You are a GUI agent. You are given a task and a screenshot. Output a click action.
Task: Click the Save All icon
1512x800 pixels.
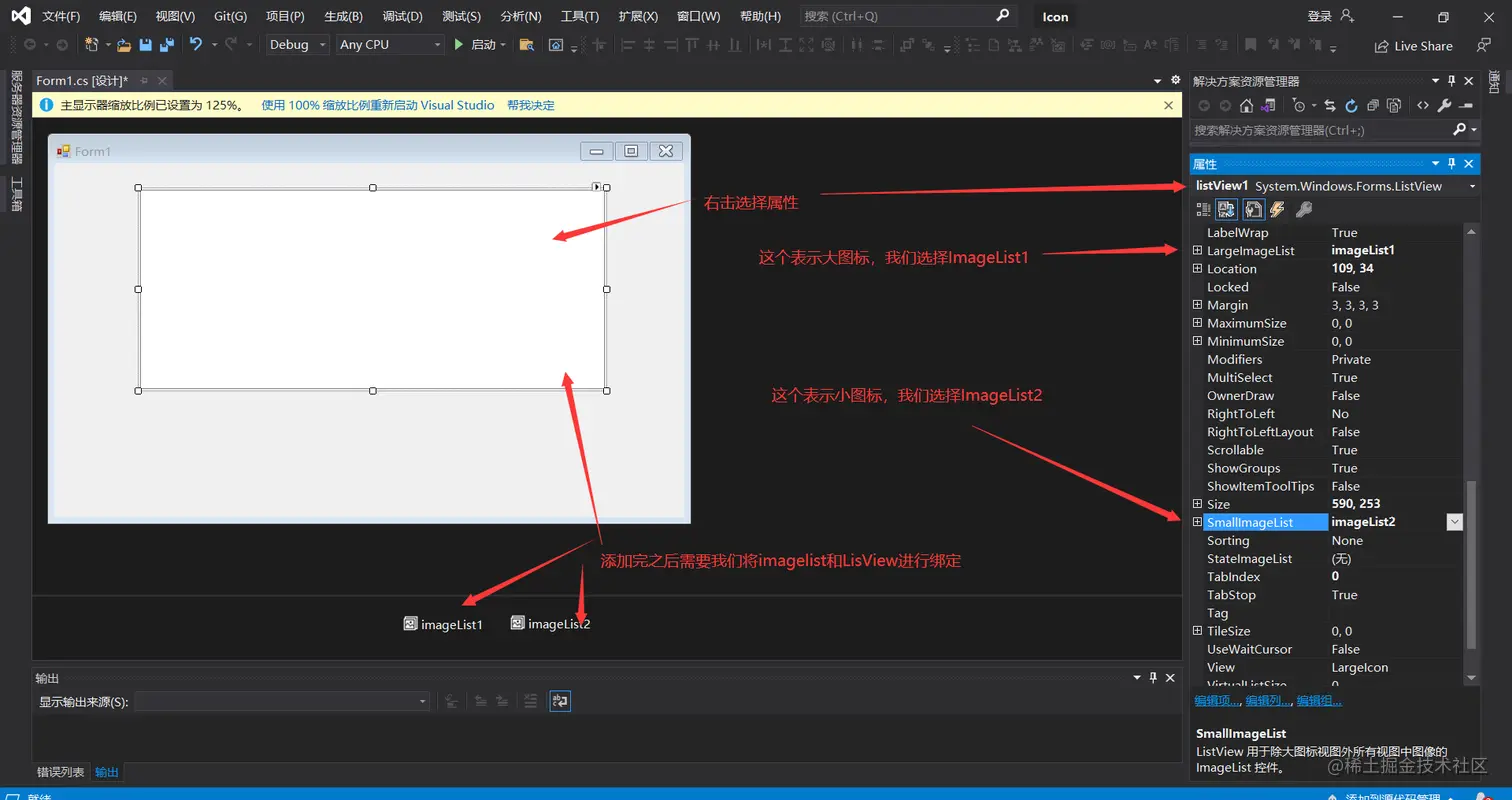coord(166,45)
